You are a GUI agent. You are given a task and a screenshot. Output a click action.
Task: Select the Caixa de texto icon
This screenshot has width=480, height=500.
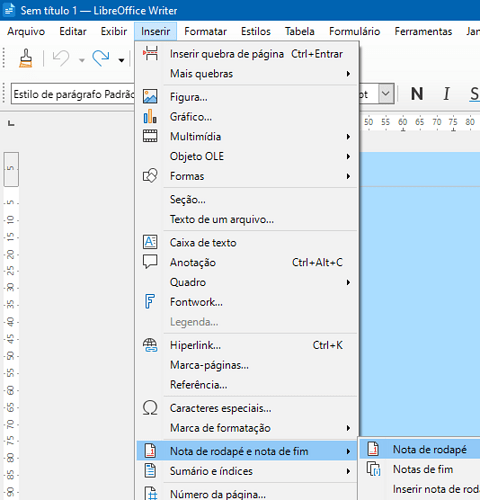click(150, 242)
